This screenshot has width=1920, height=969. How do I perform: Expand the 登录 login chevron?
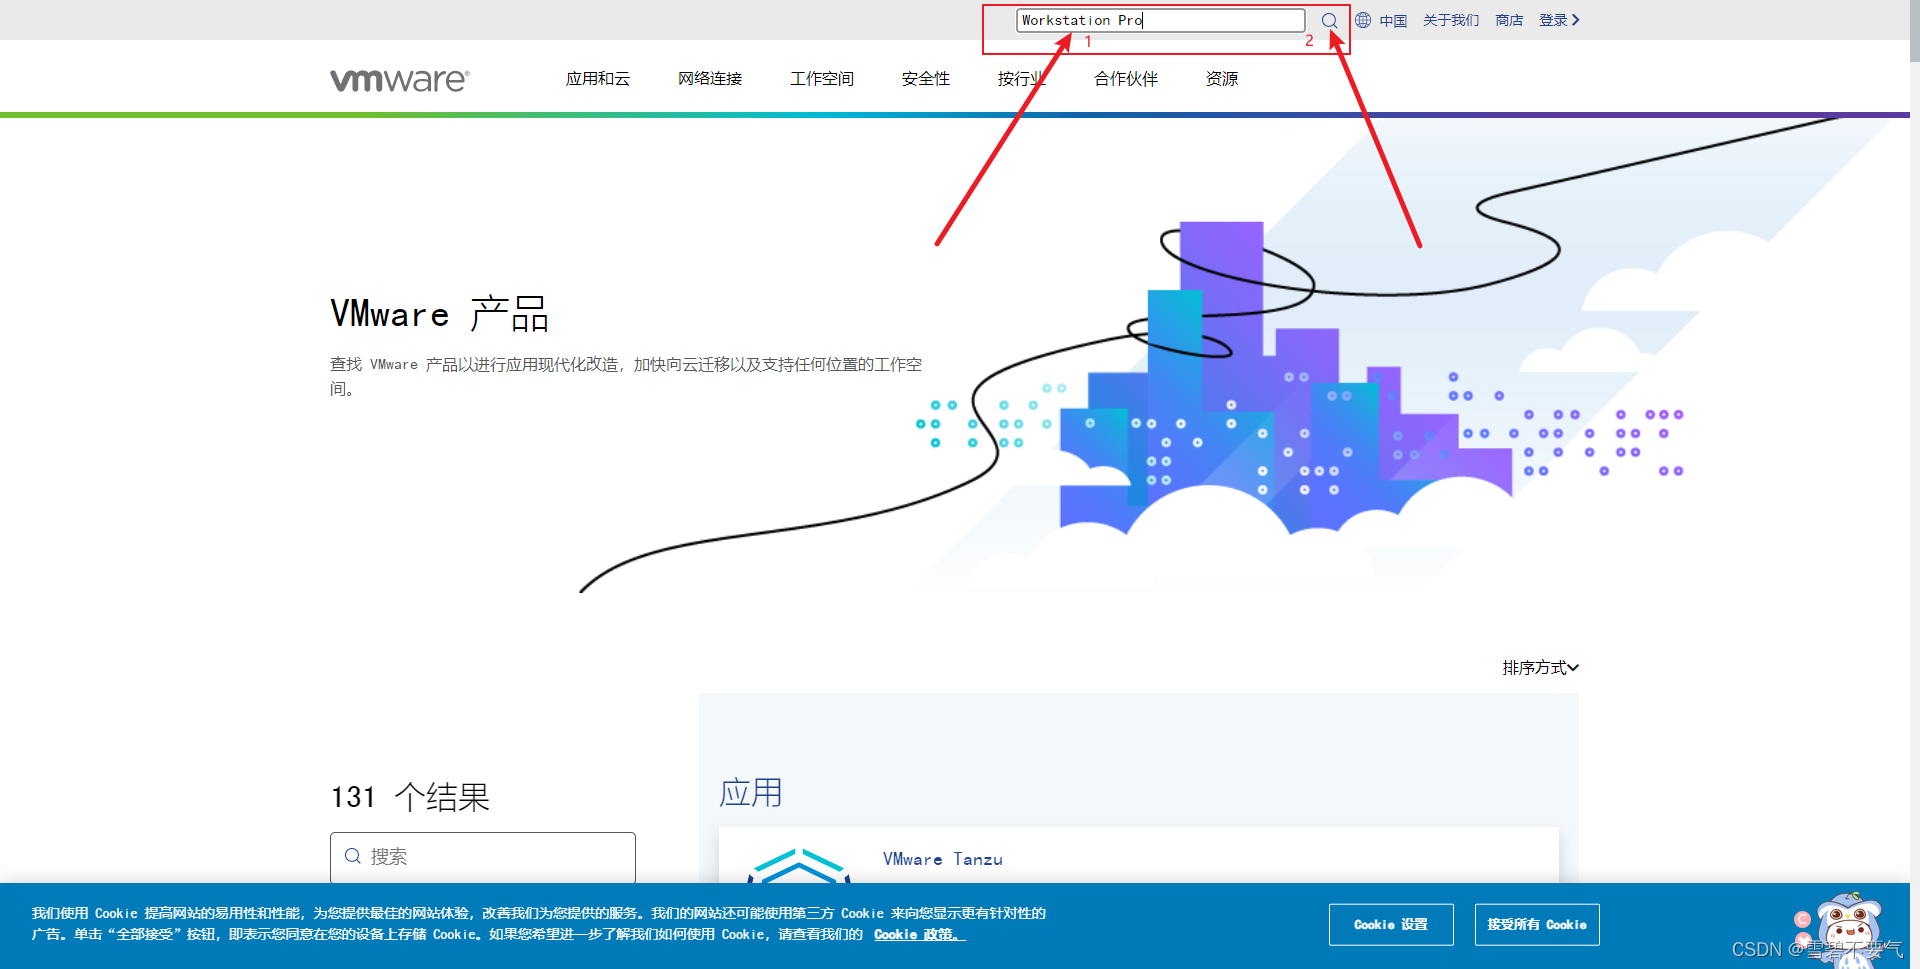[x=1576, y=19]
